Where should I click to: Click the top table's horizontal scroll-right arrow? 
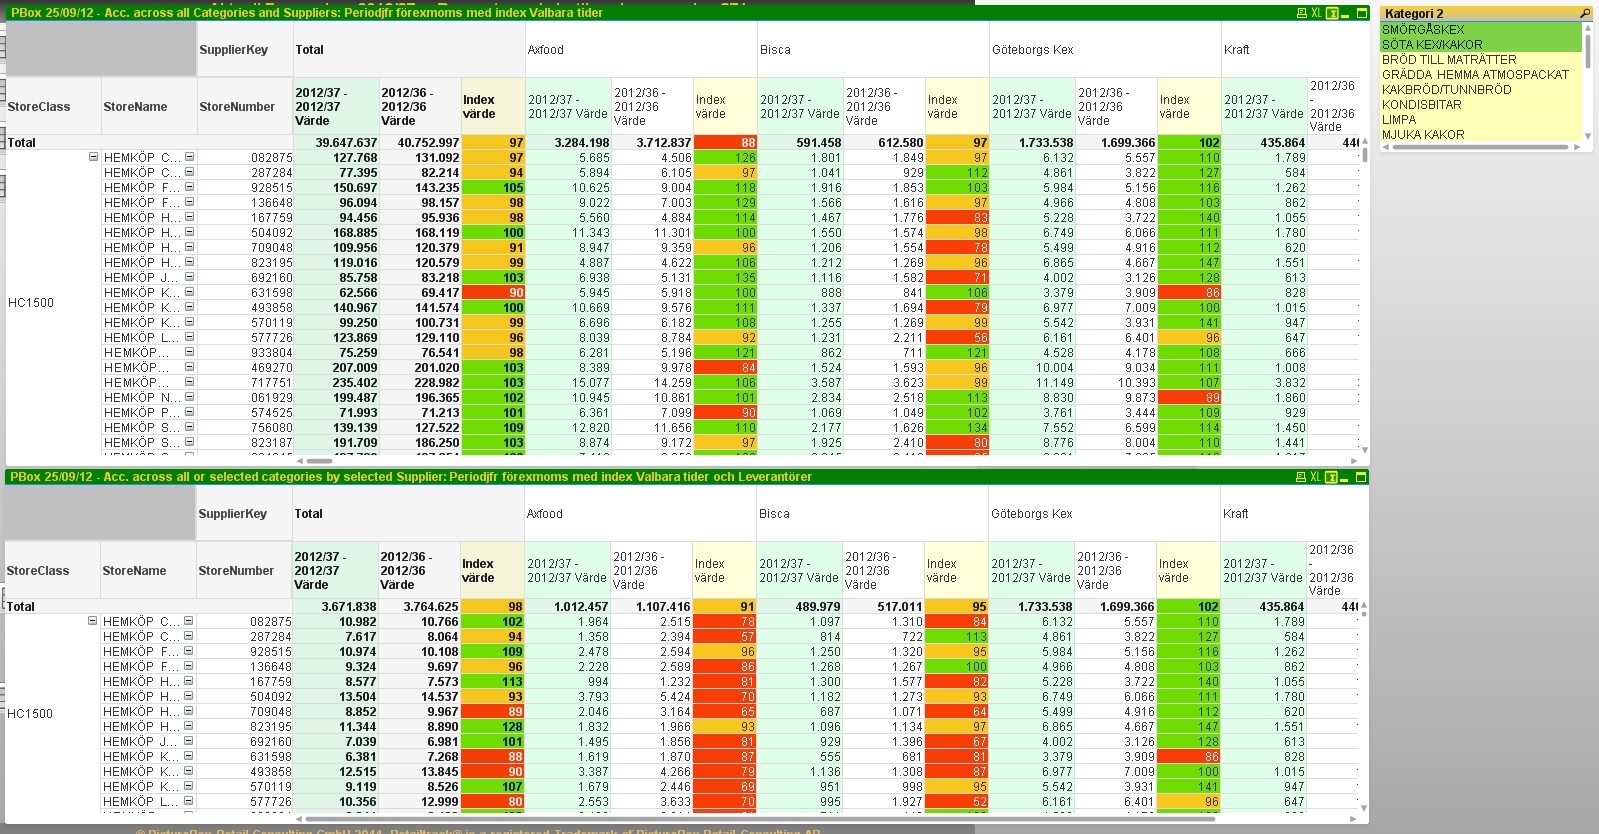1354,461
